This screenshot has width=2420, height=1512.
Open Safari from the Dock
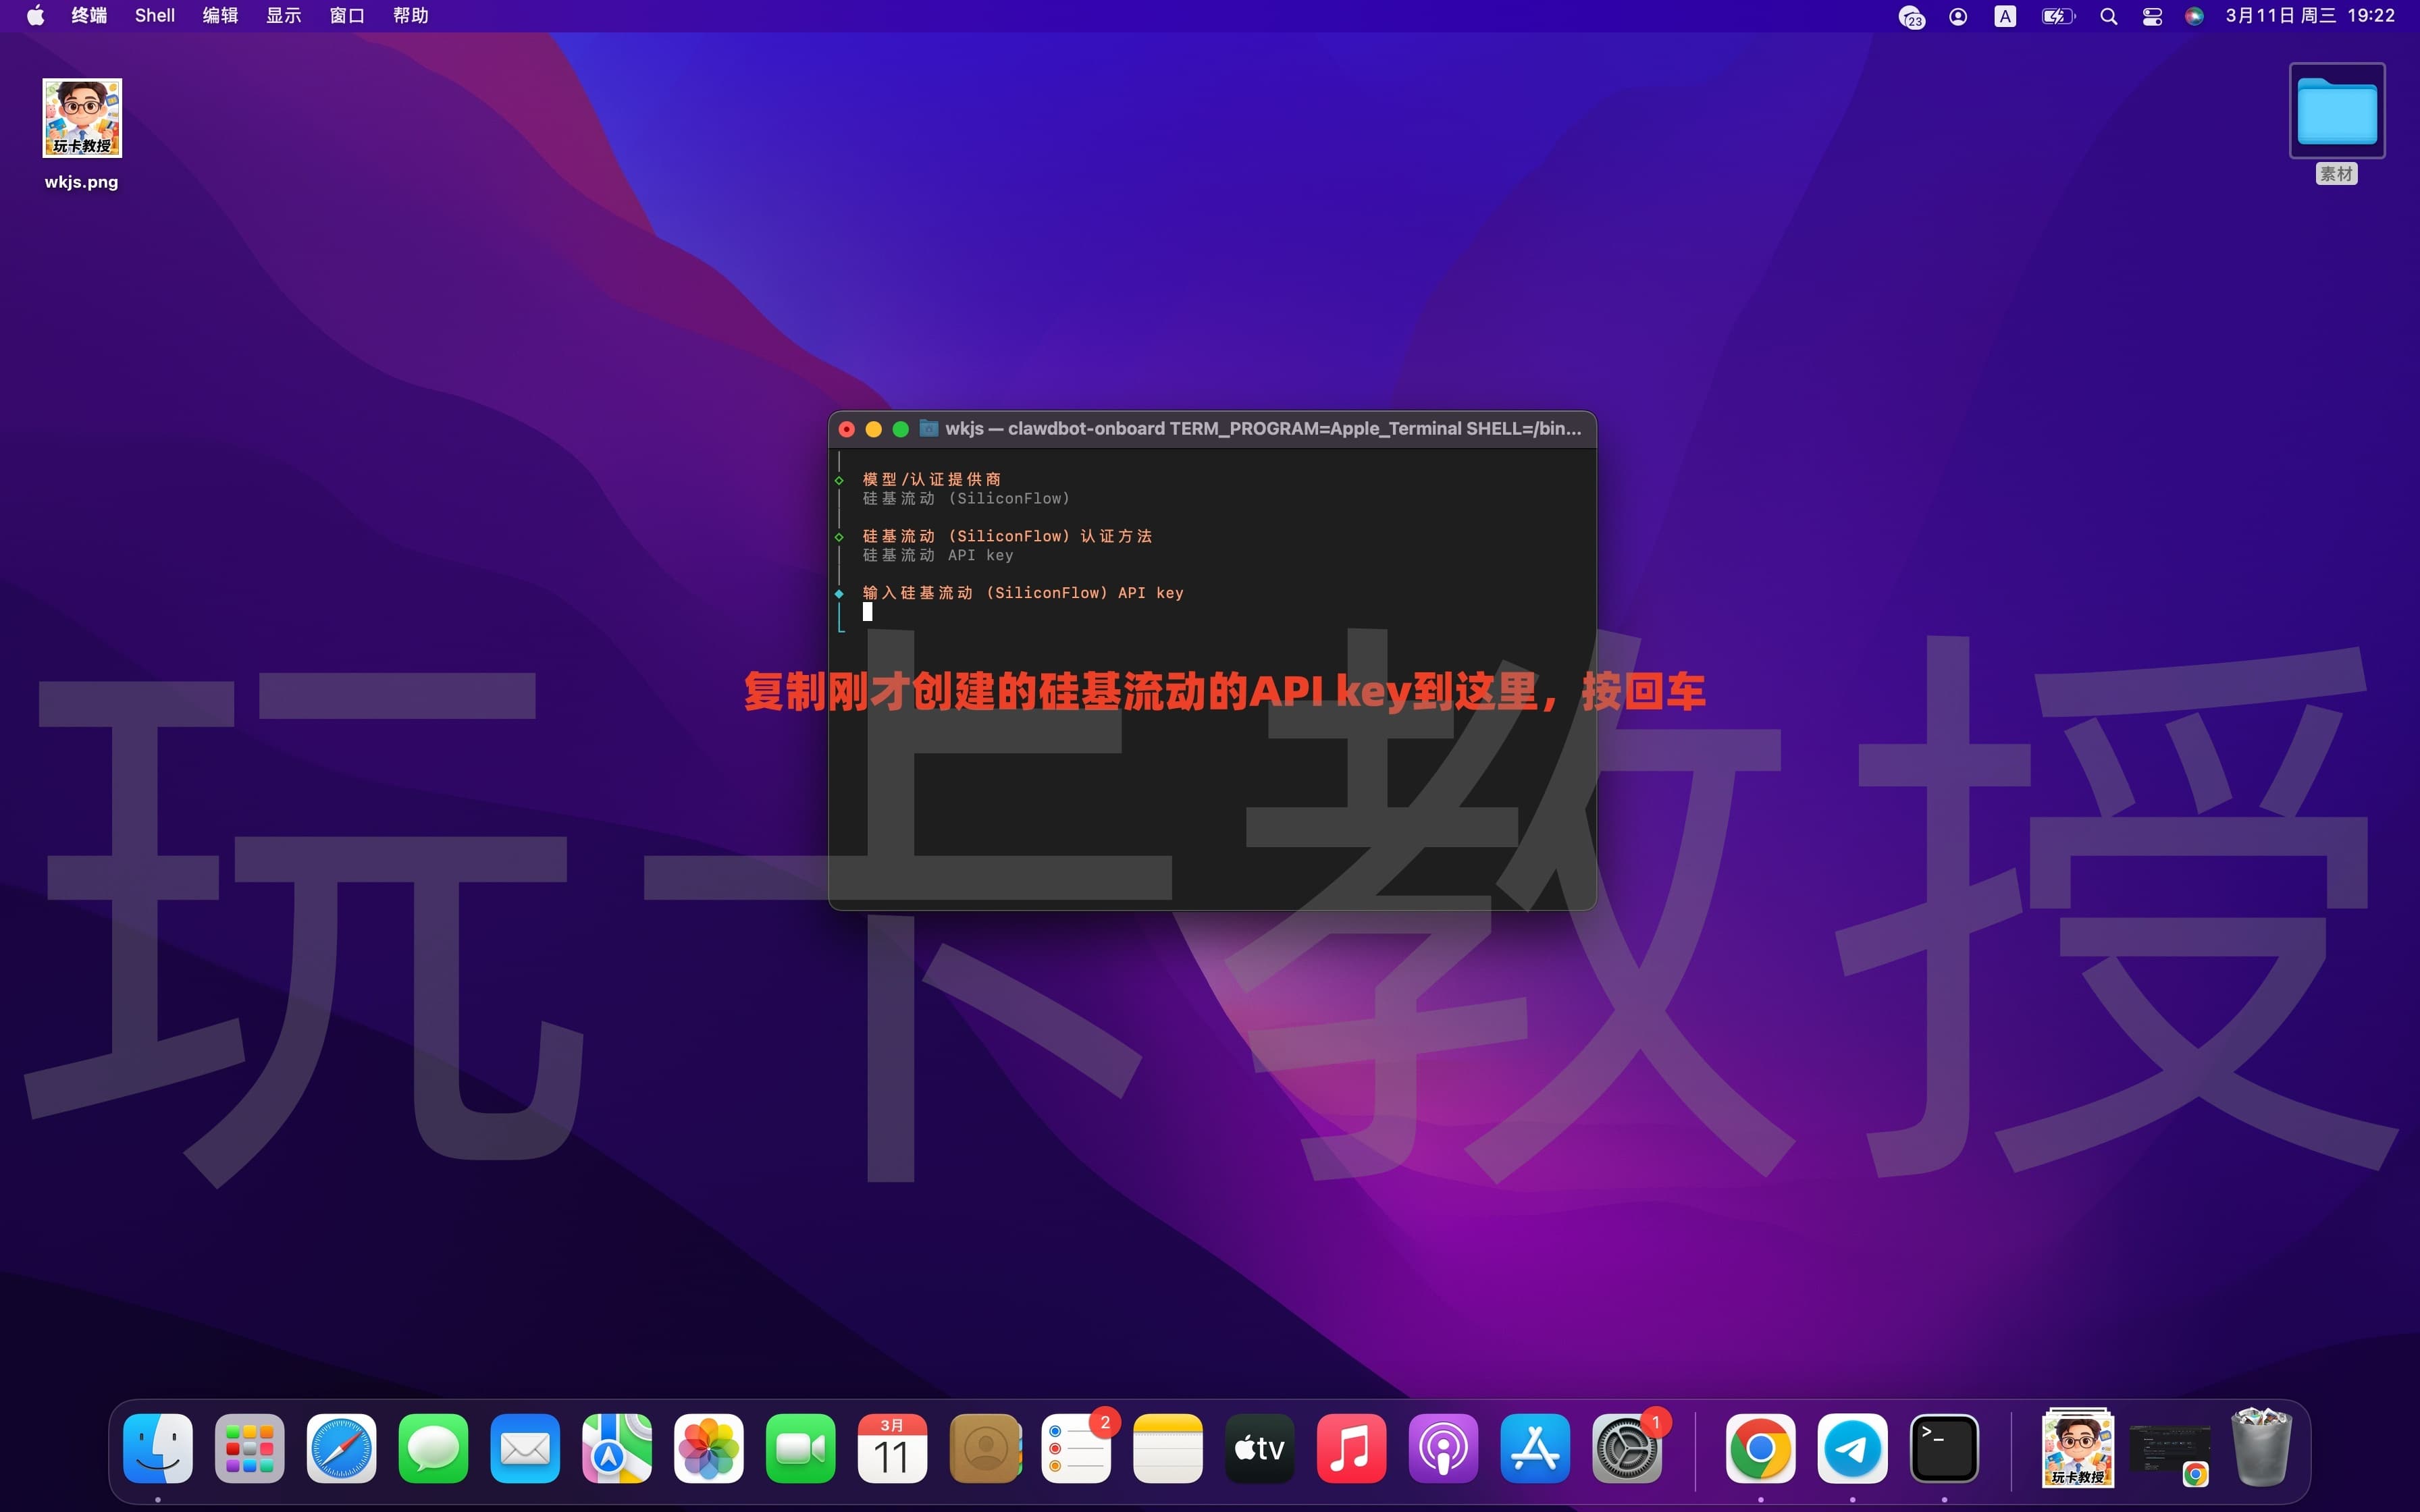click(340, 1447)
